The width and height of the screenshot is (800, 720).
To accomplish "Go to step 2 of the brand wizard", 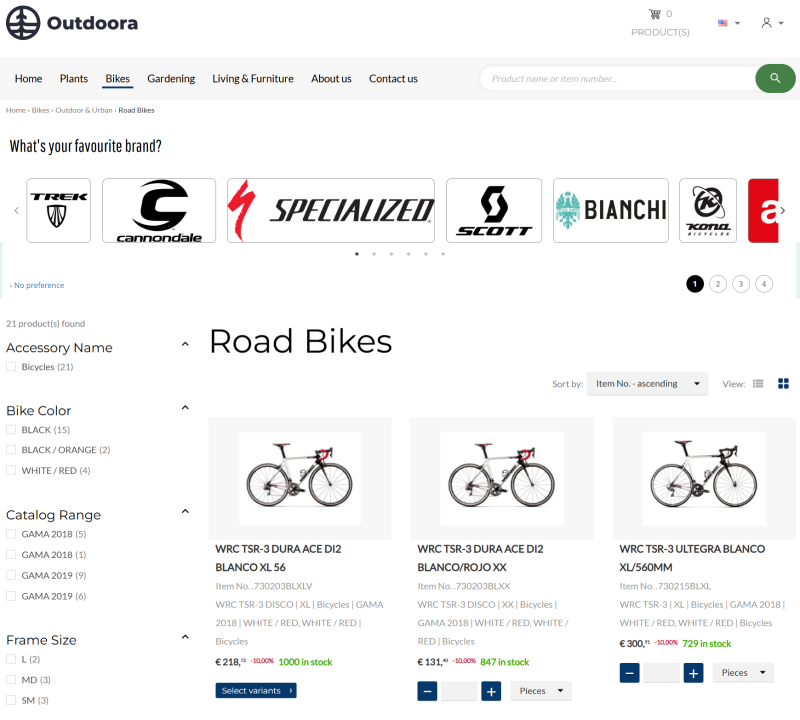I will click(718, 284).
